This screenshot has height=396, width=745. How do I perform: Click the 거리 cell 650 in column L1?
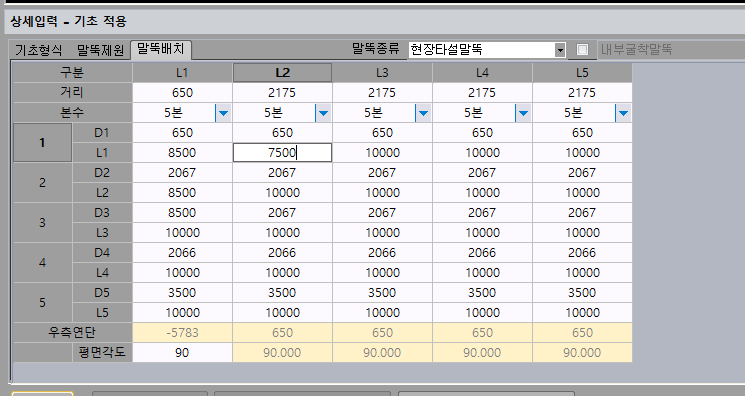click(182, 93)
